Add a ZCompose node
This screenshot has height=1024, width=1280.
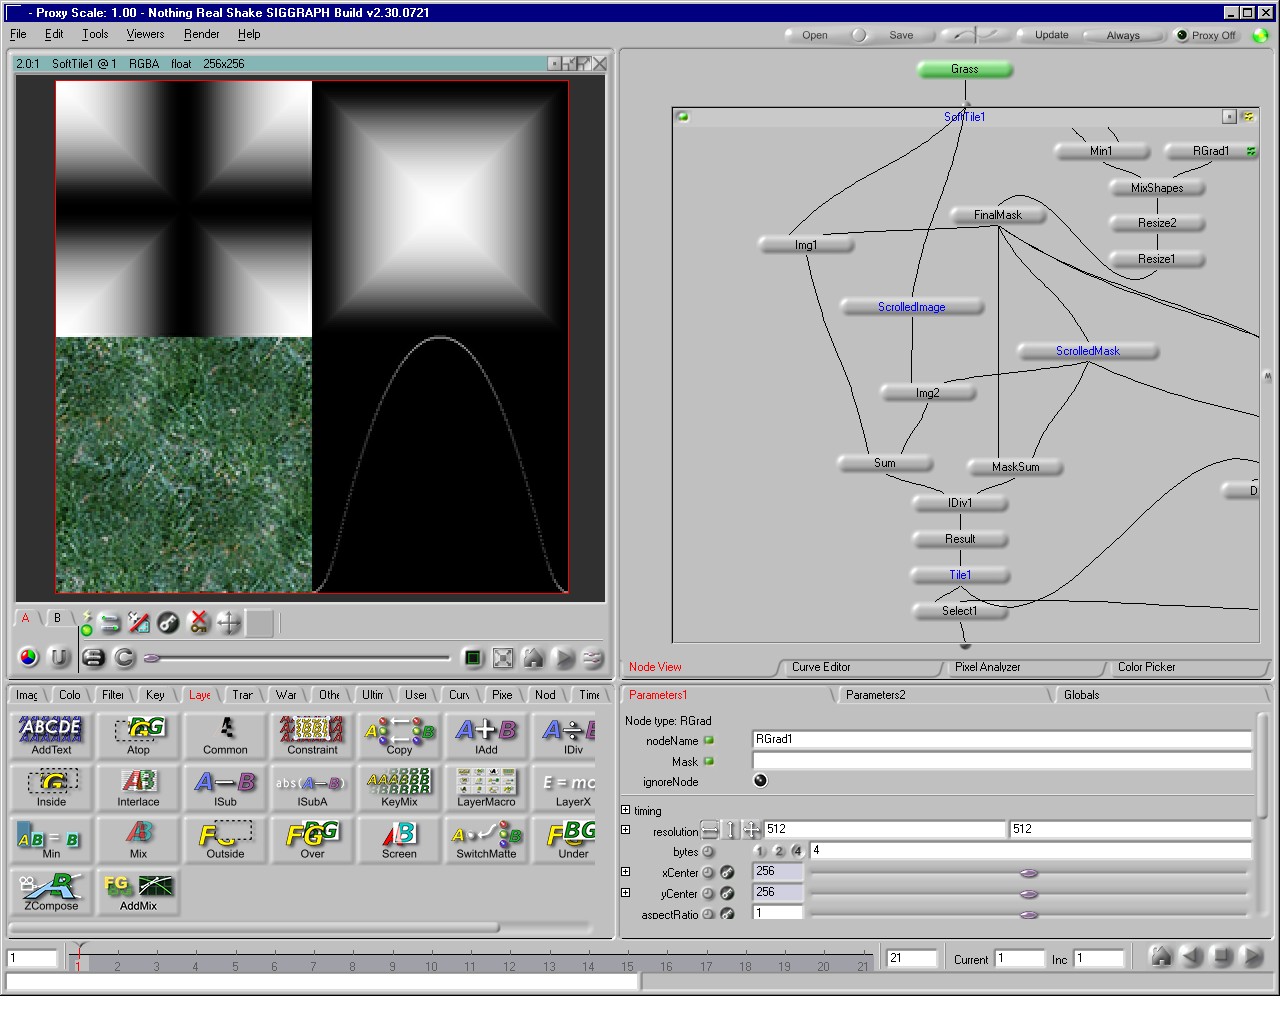tap(51, 891)
